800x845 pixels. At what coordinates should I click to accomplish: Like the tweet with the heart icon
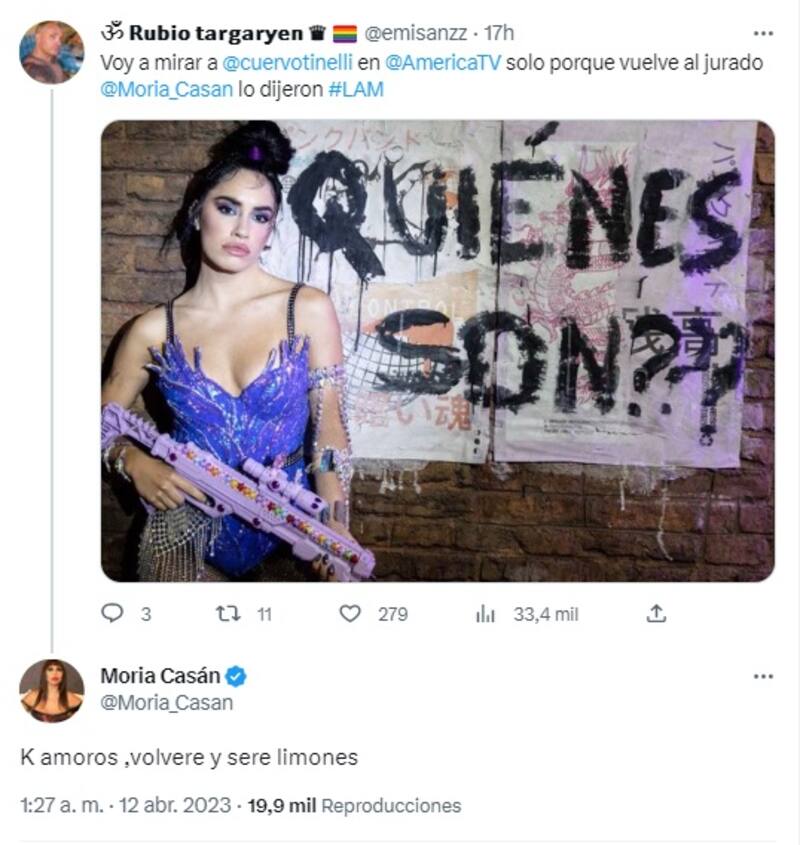350,613
